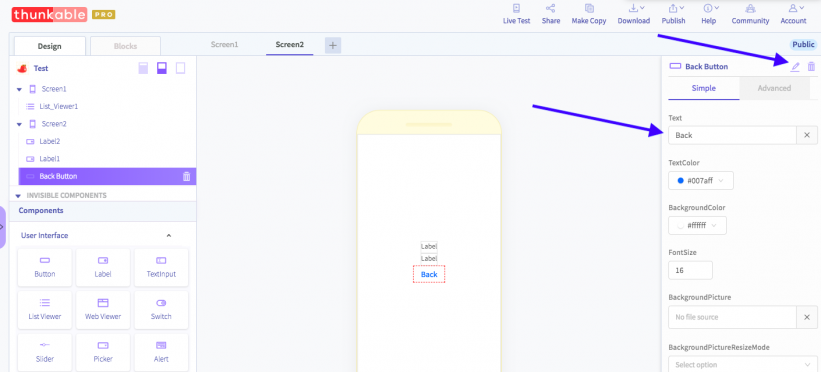
Task: Select Screen2 in the component tree
Action: pos(54,124)
